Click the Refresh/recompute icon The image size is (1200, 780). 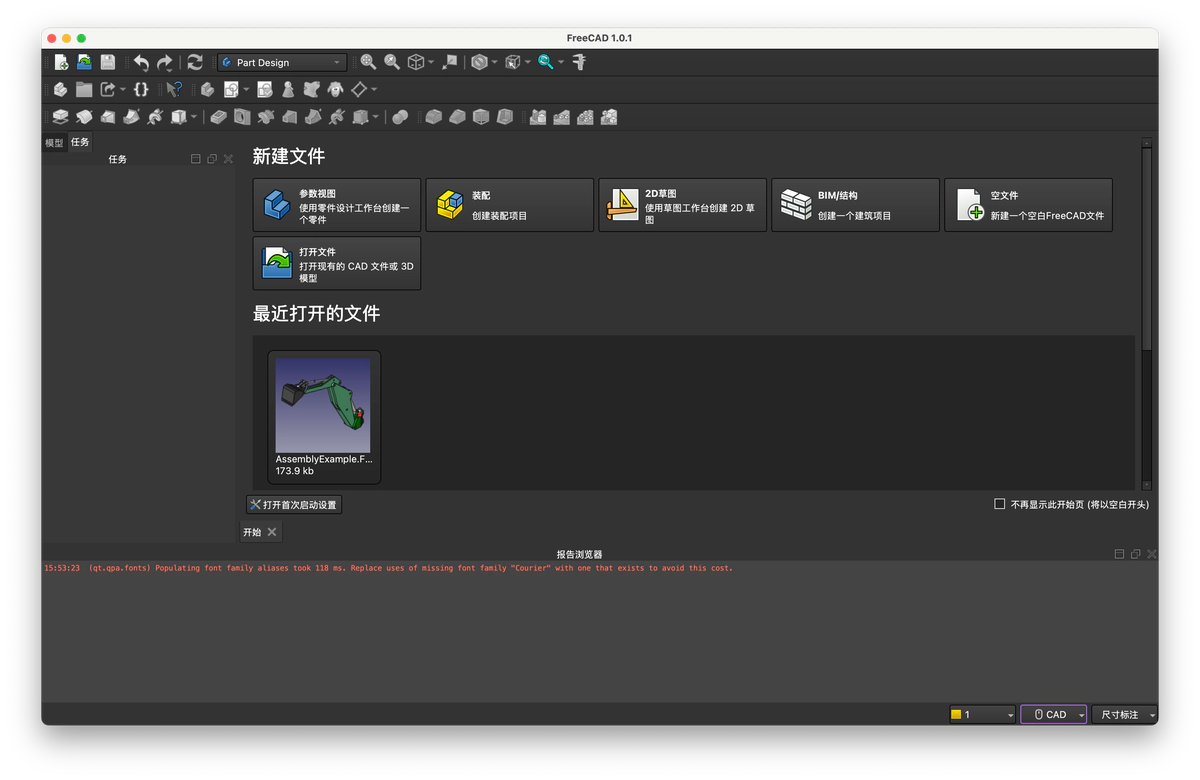(195, 62)
